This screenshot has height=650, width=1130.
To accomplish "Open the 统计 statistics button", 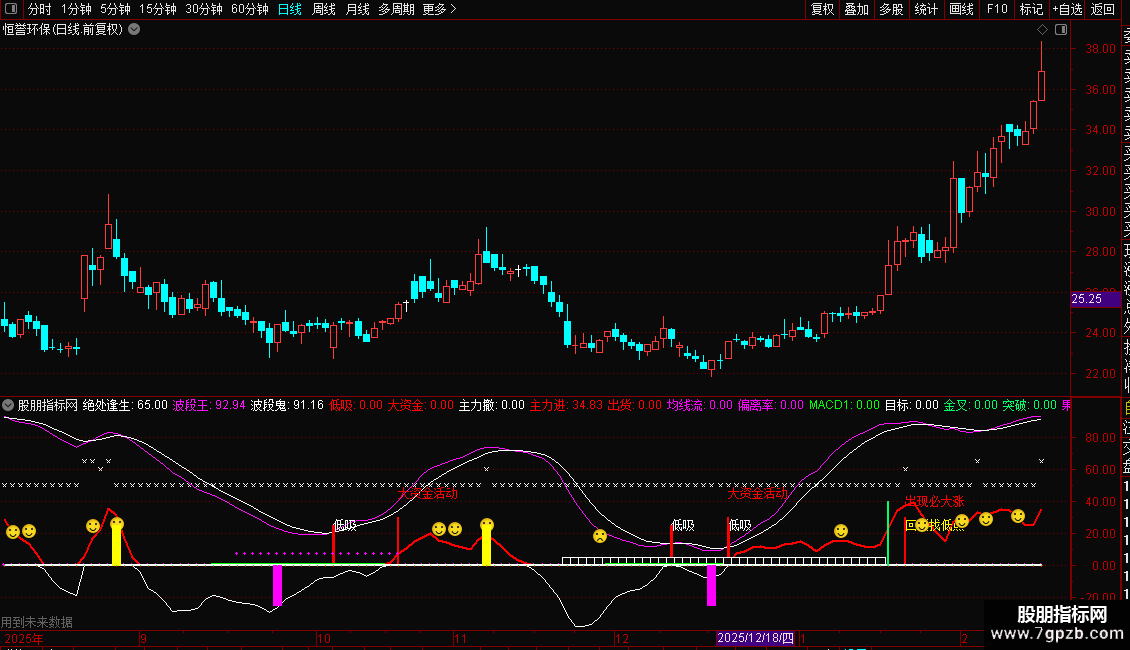I will (926, 9).
